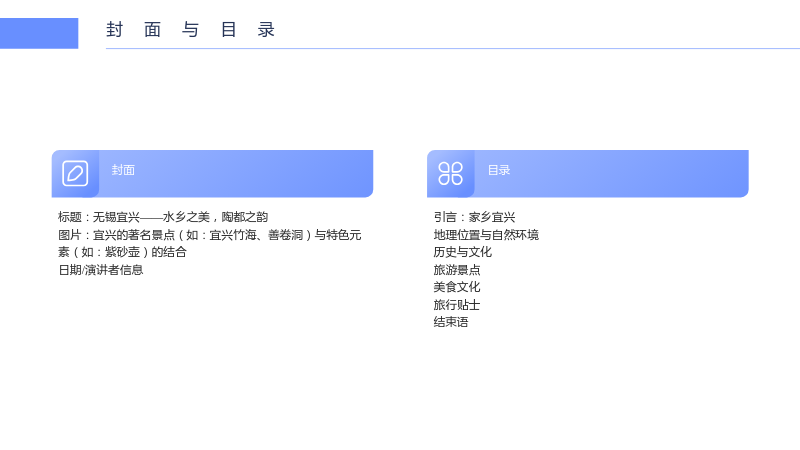Select the 日期/演讲者信息 line
This screenshot has height=450, width=800.
[101, 270]
